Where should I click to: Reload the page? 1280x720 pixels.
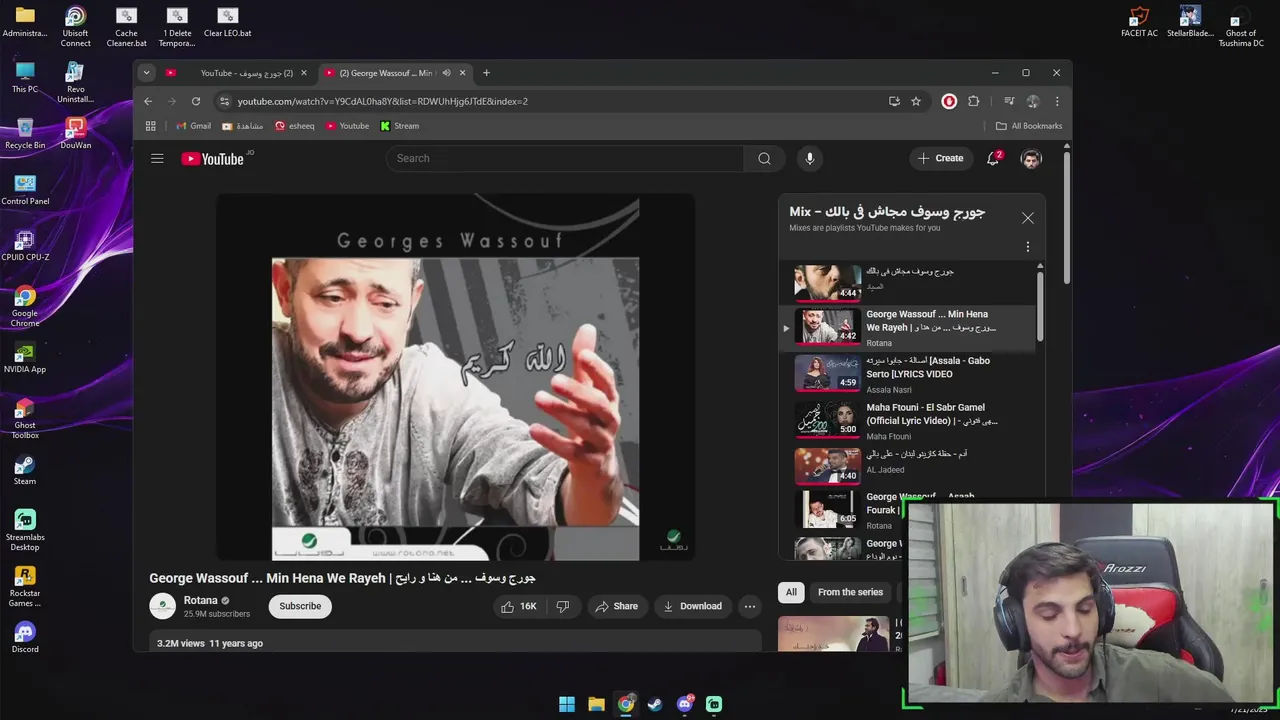tap(196, 101)
